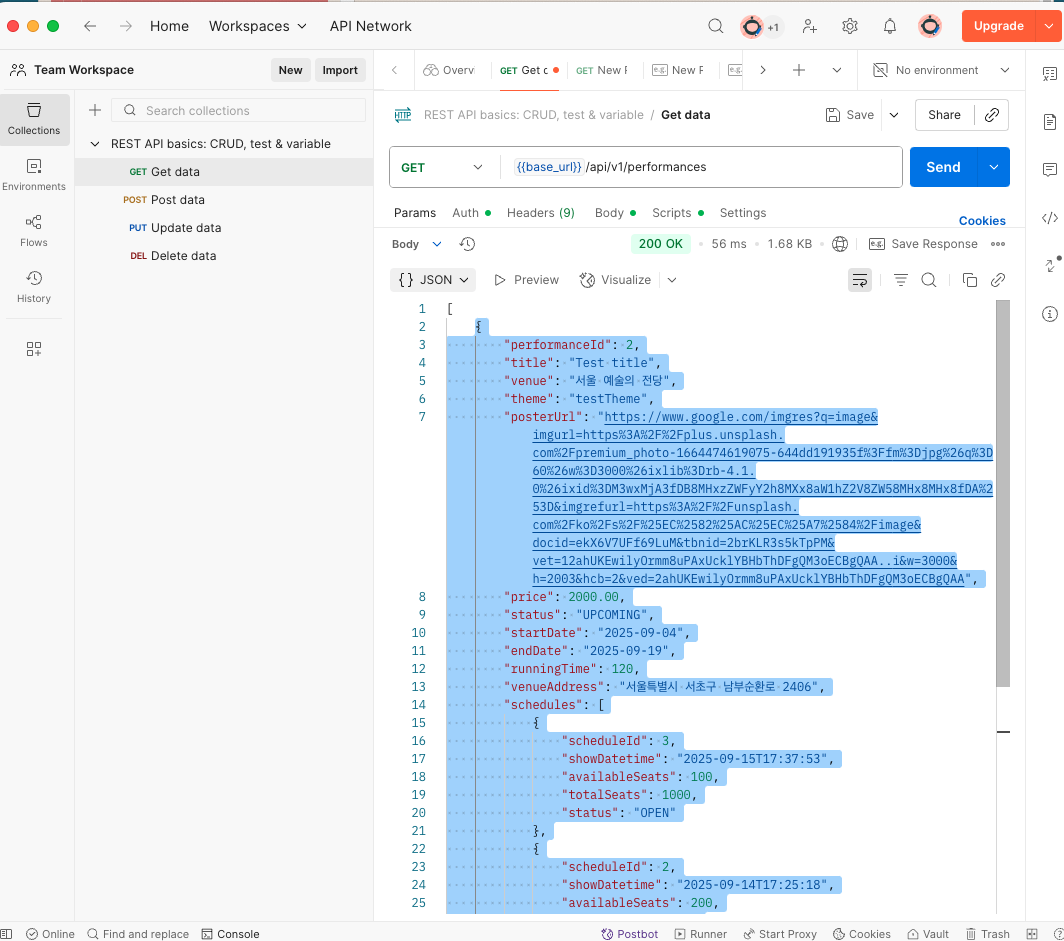Open the History sidebar panel
Viewport: 1064px width, 941px height.
34,286
